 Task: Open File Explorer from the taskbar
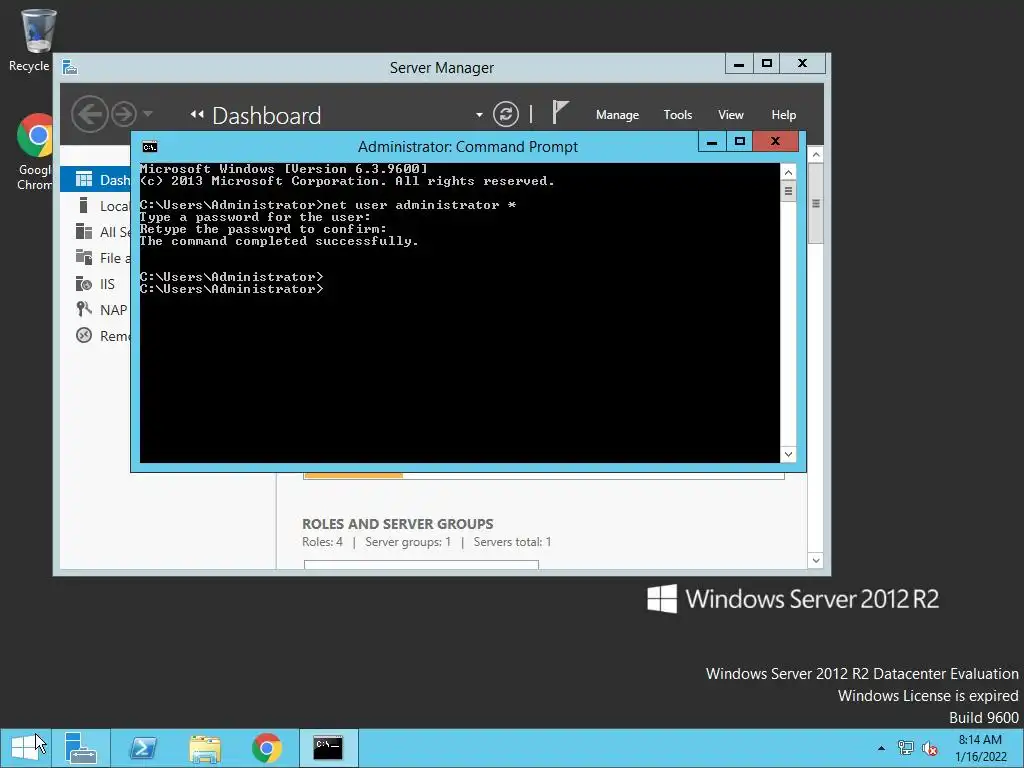pos(204,748)
